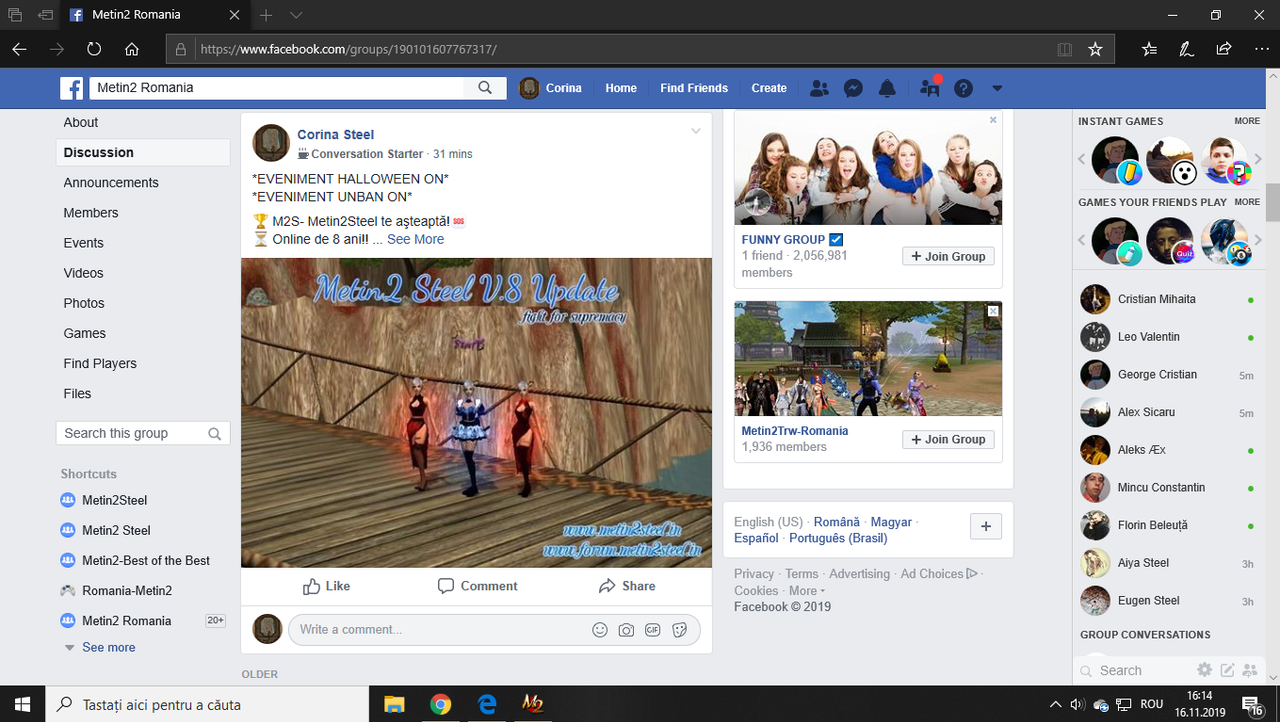Image resolution: width=1280 pixels, height=722 pixels.
Task: Open Photos in group menu
Action: 84,303
